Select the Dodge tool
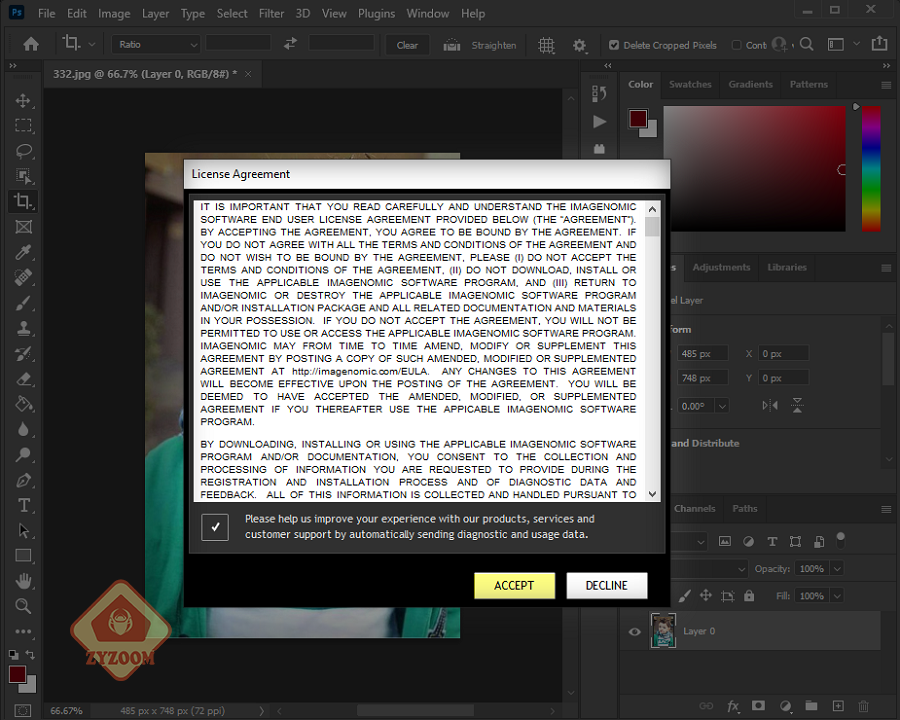 pyautogui.click(x=23, y=455)
